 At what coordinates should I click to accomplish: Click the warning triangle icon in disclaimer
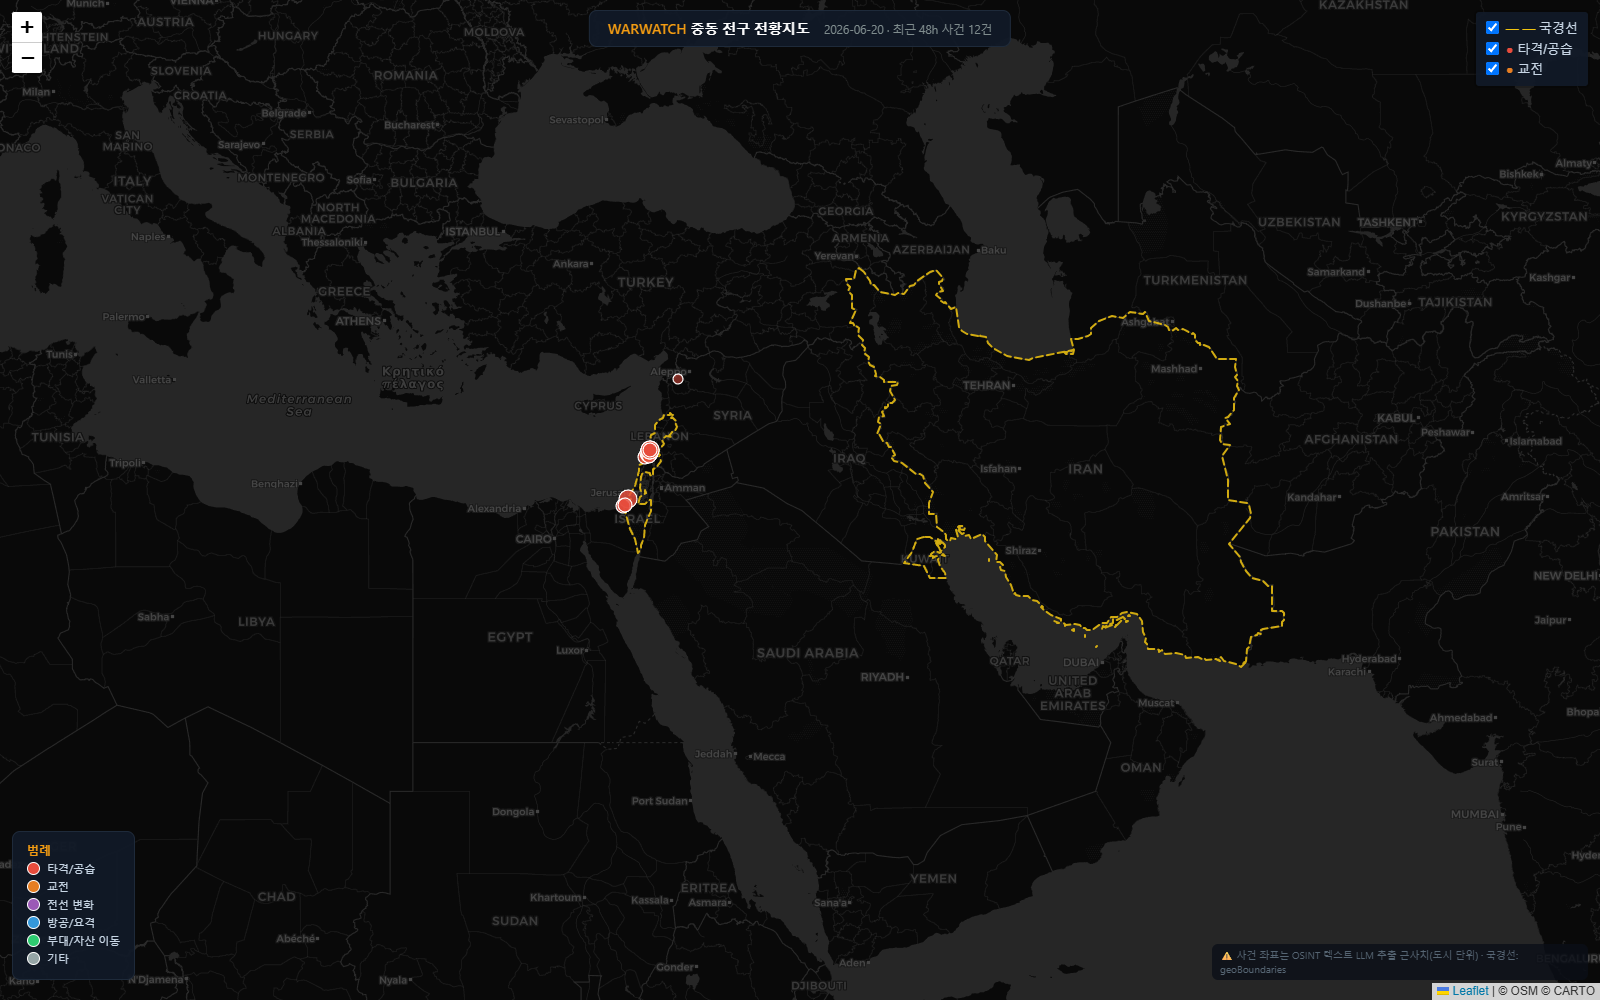coord(1227,956)
